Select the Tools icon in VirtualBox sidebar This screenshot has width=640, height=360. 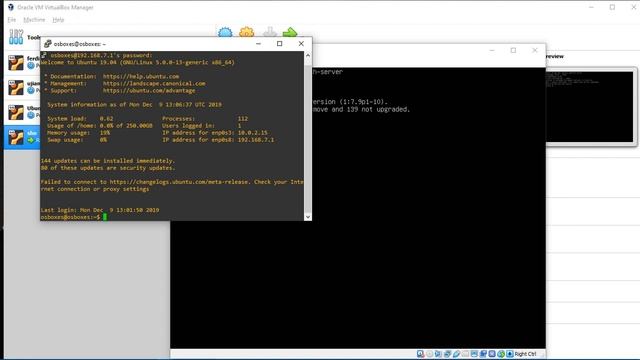point(16,37)
